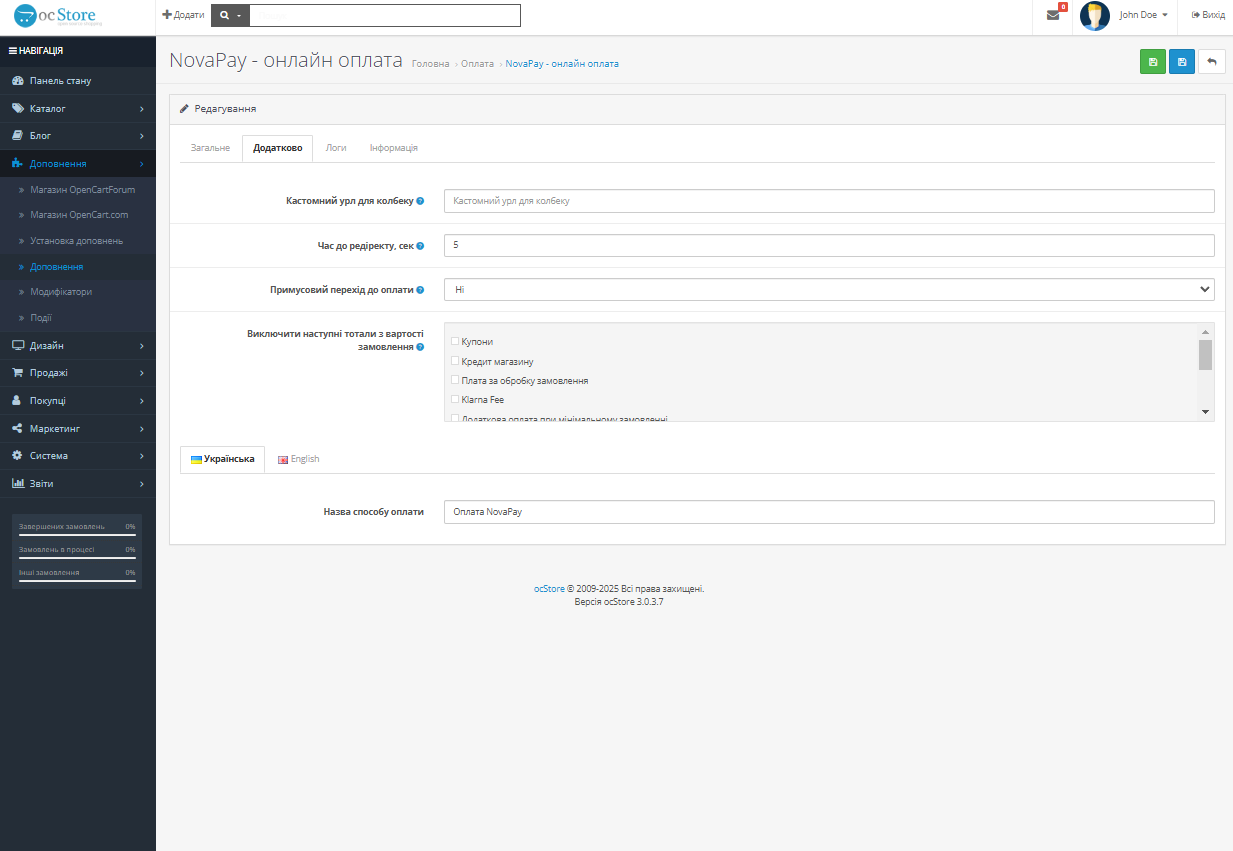Click totals list scroll-down arrow
Image resolution: width=1233 pixels, height=851 pixels.
point(1205,412)
